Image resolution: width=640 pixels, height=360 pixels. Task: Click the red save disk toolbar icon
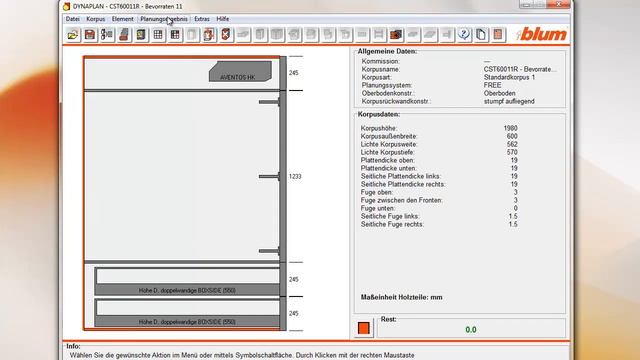tap(90, 35)
